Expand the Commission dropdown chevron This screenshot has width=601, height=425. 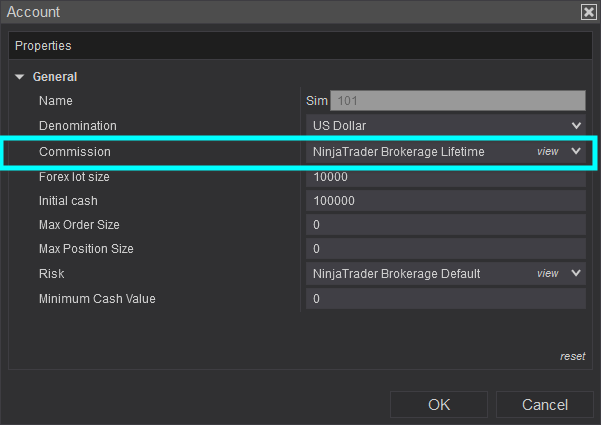(576, 151)
